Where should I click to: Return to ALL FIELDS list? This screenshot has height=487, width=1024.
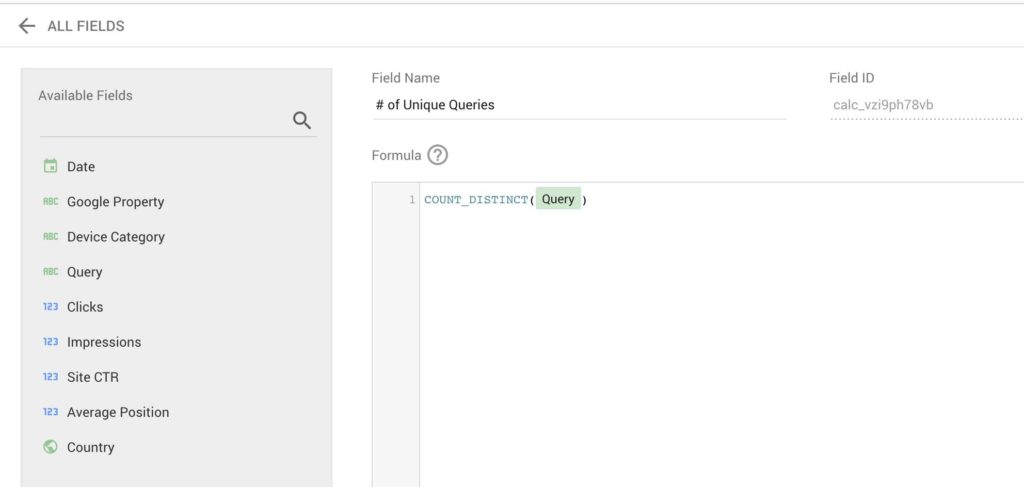pos(86,26)
